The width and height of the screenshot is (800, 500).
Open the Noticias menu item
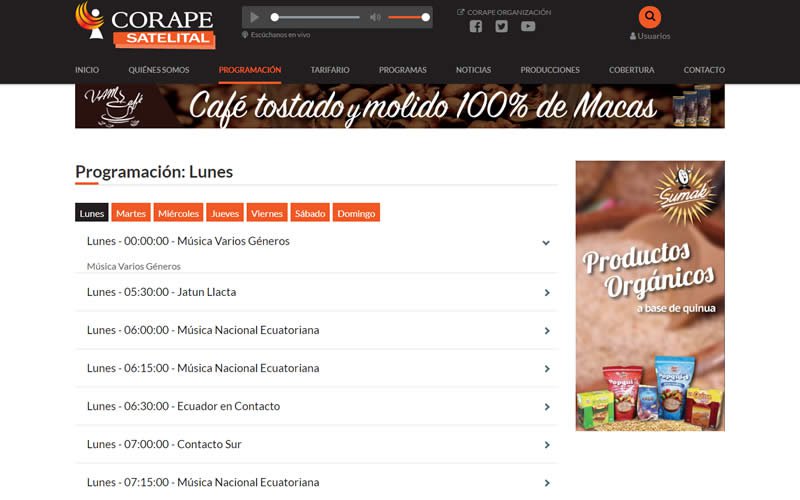click(473, 70)
